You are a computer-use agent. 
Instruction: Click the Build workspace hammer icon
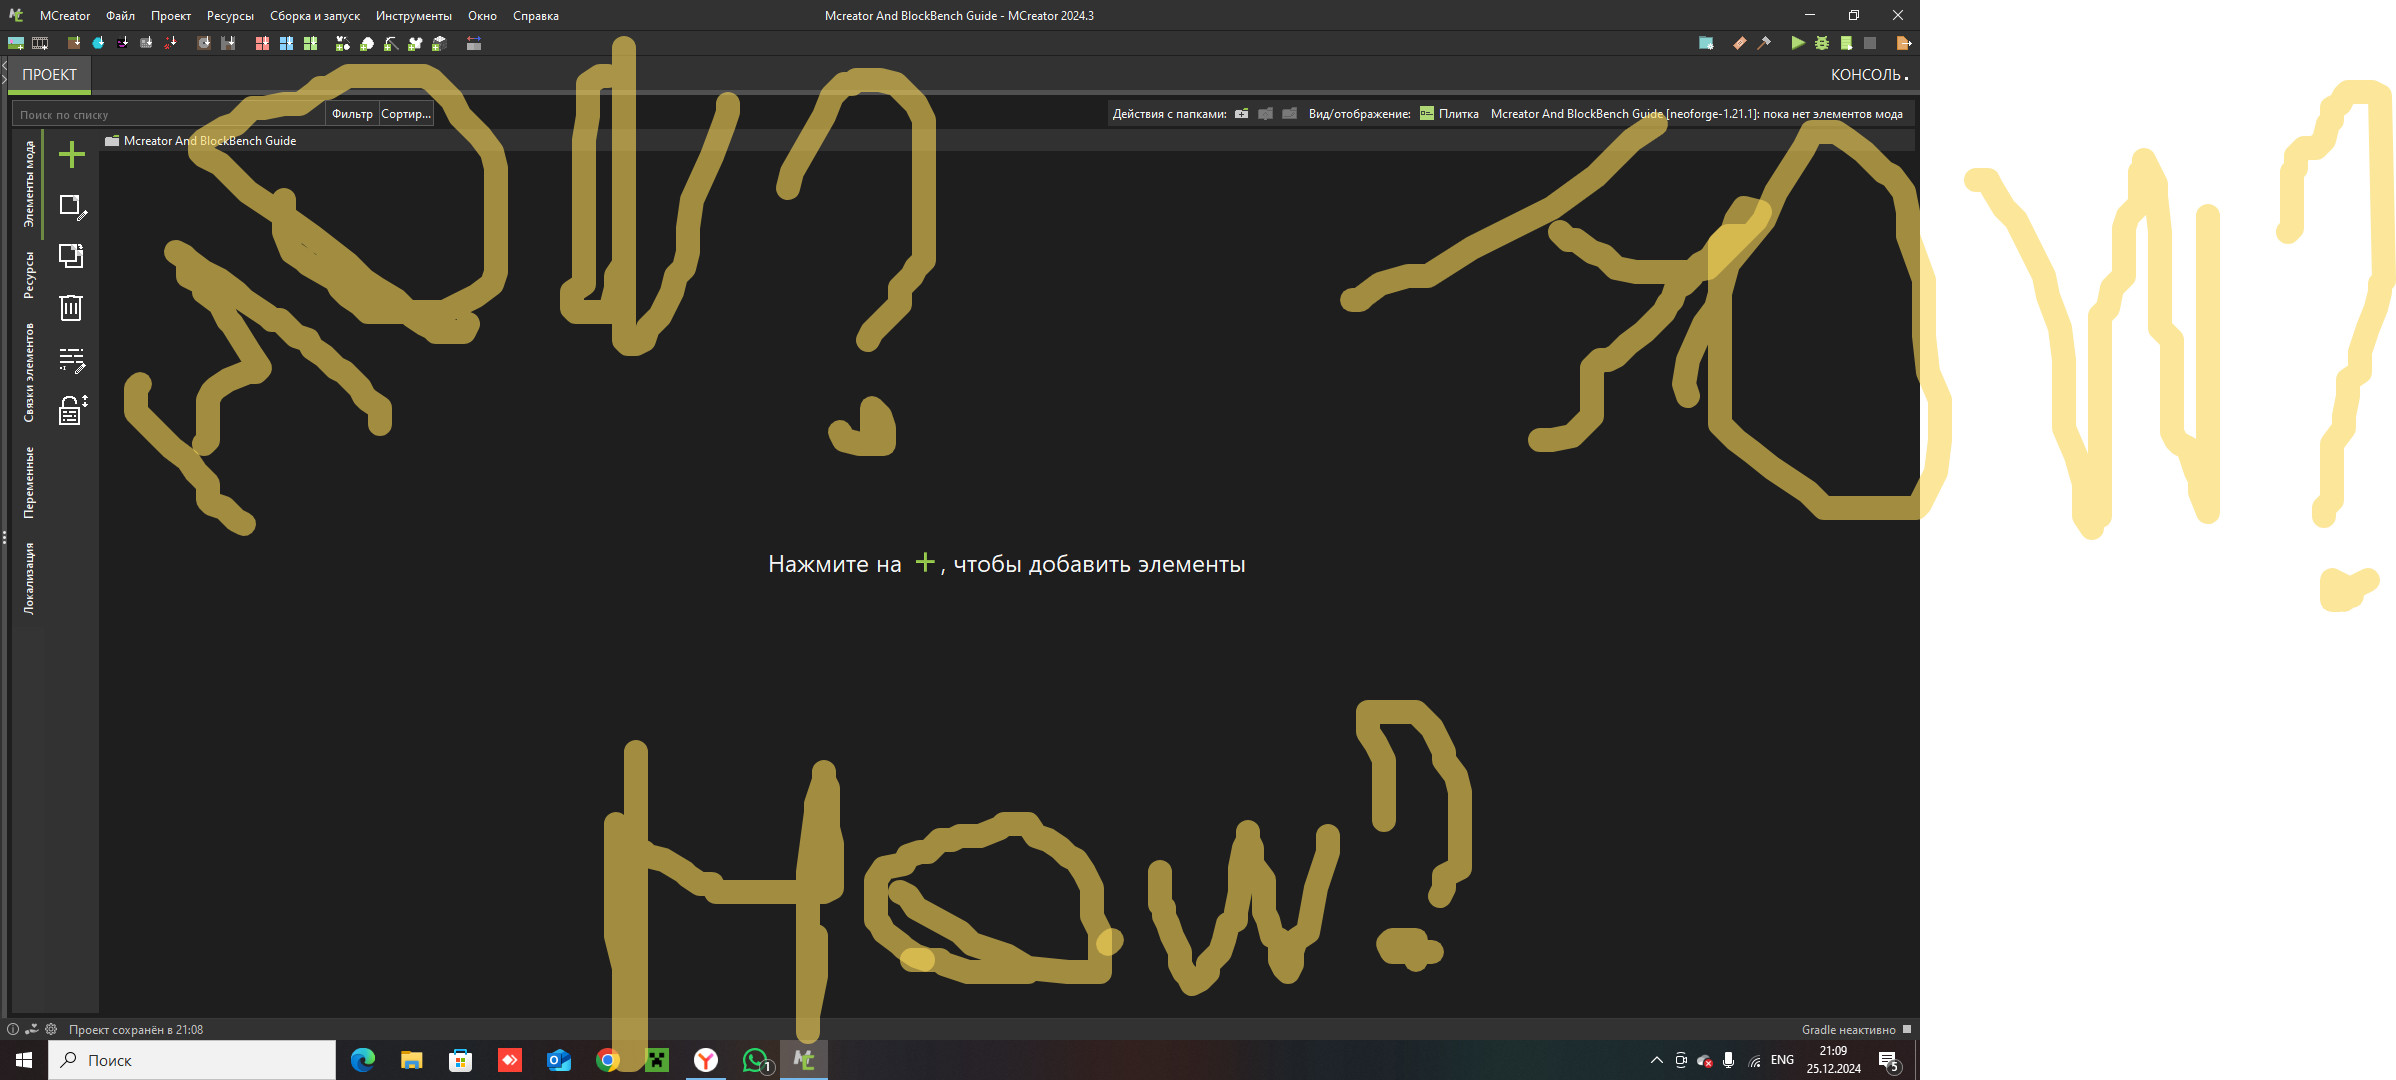pos(1765,43)
